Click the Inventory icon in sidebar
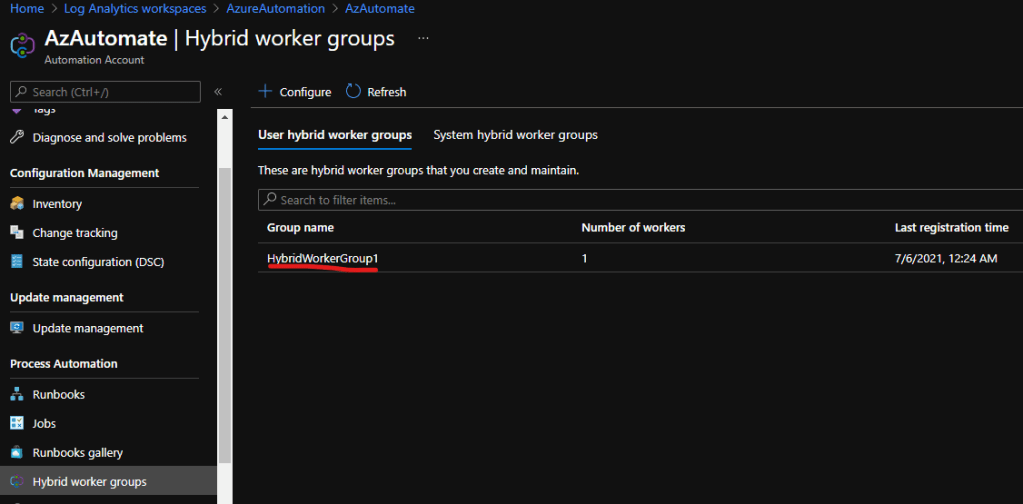Viewport: 1023px width, 504px height. (16, 204)
